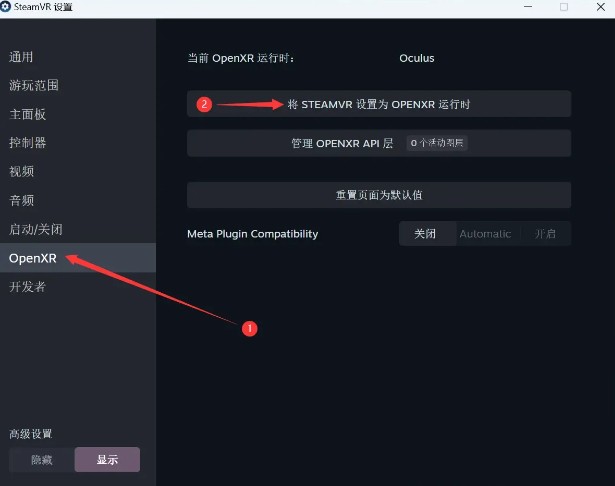Click the 当前 OpenXR 运行时 label

[x=241, y=58]
